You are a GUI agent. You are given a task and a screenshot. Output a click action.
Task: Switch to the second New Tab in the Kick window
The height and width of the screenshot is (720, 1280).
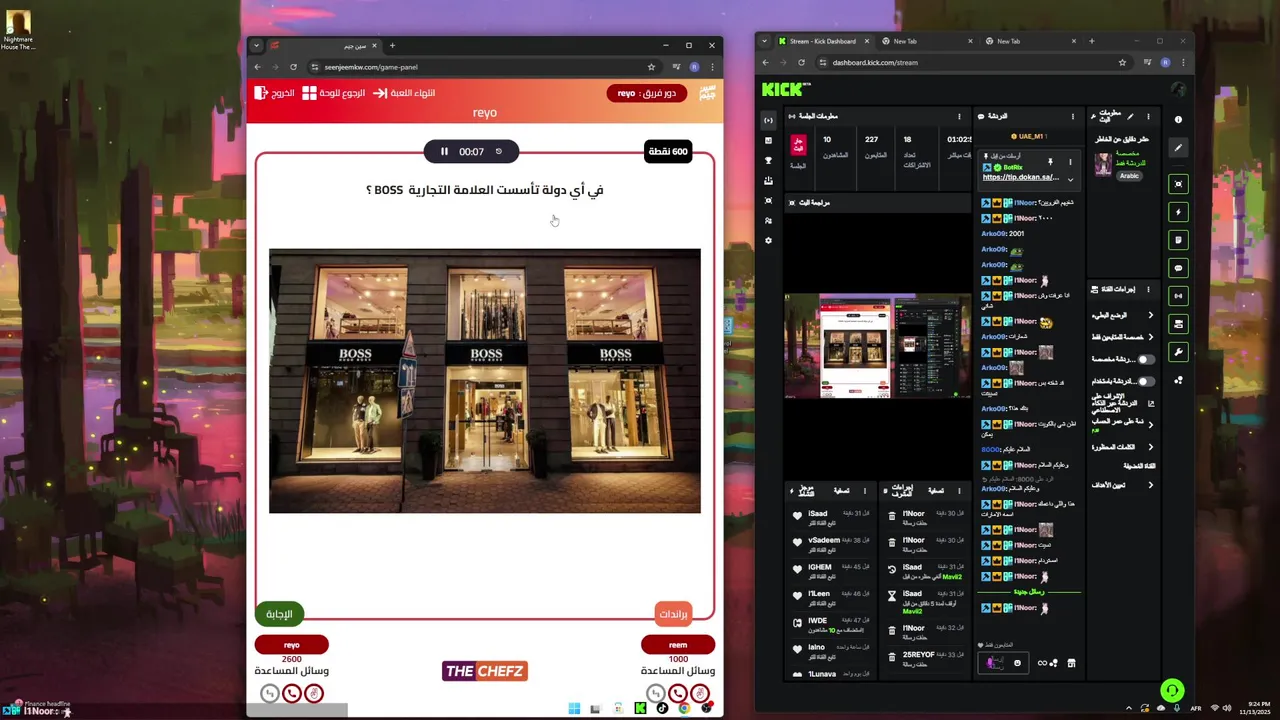coord(1031,41)
